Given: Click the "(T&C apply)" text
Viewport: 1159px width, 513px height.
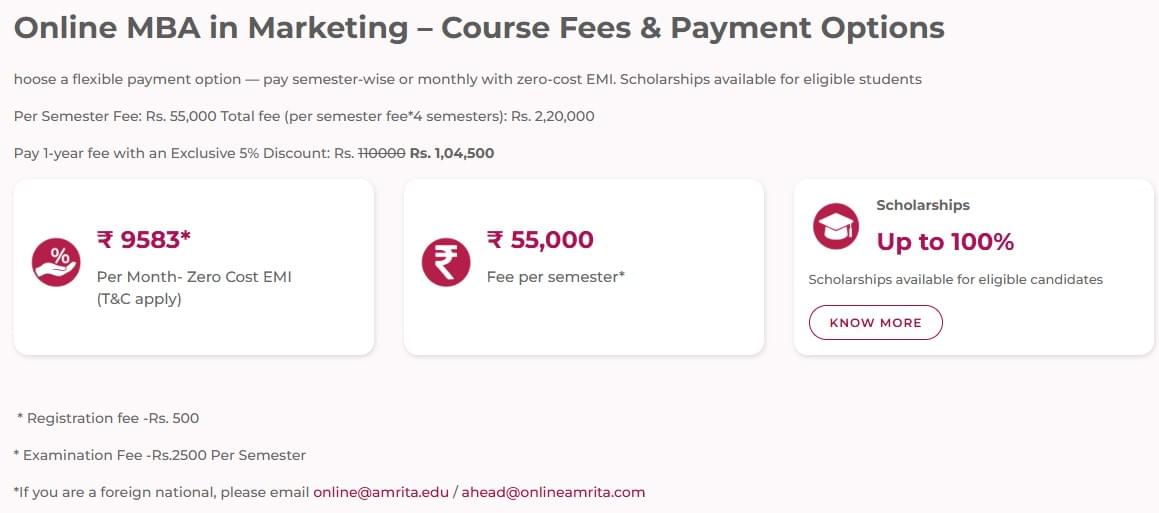Looking at the screenshot, I should [x=139, y=298].
